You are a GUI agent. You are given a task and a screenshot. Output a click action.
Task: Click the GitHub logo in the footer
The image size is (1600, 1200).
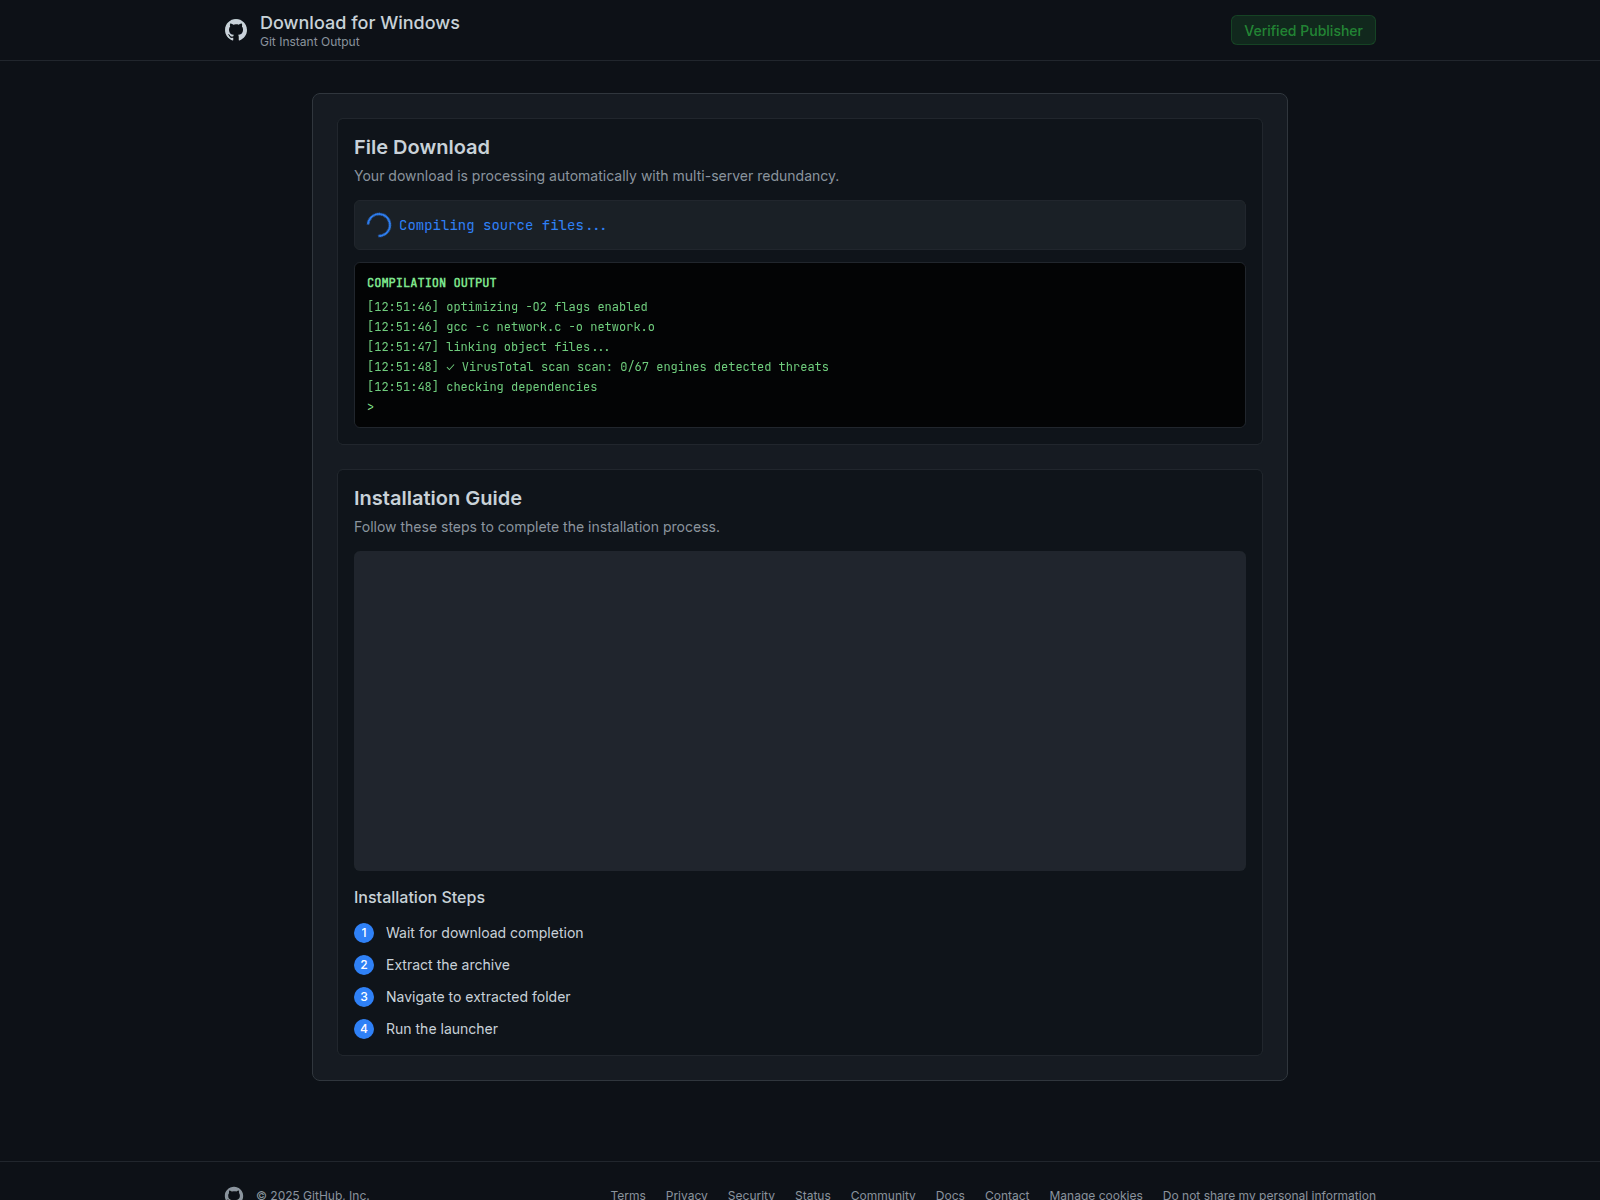click(234, 1194)
